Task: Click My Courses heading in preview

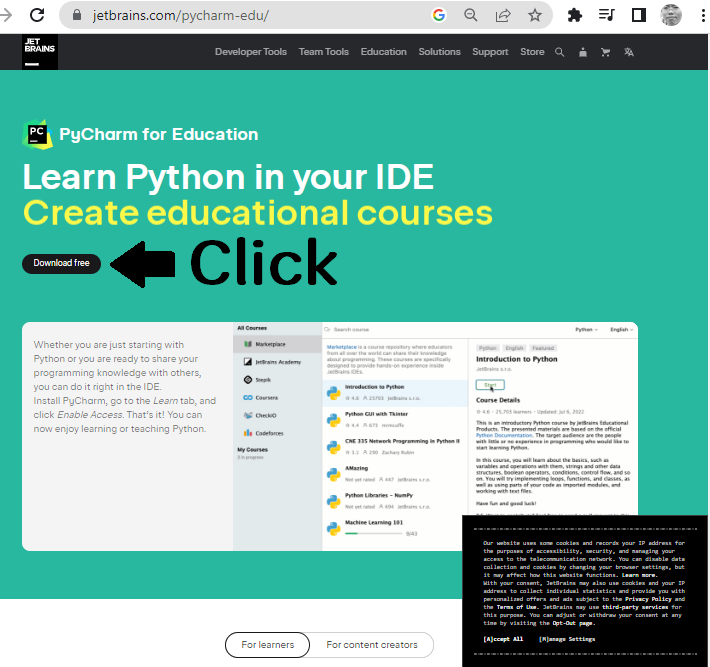Action: click(253, 450)
